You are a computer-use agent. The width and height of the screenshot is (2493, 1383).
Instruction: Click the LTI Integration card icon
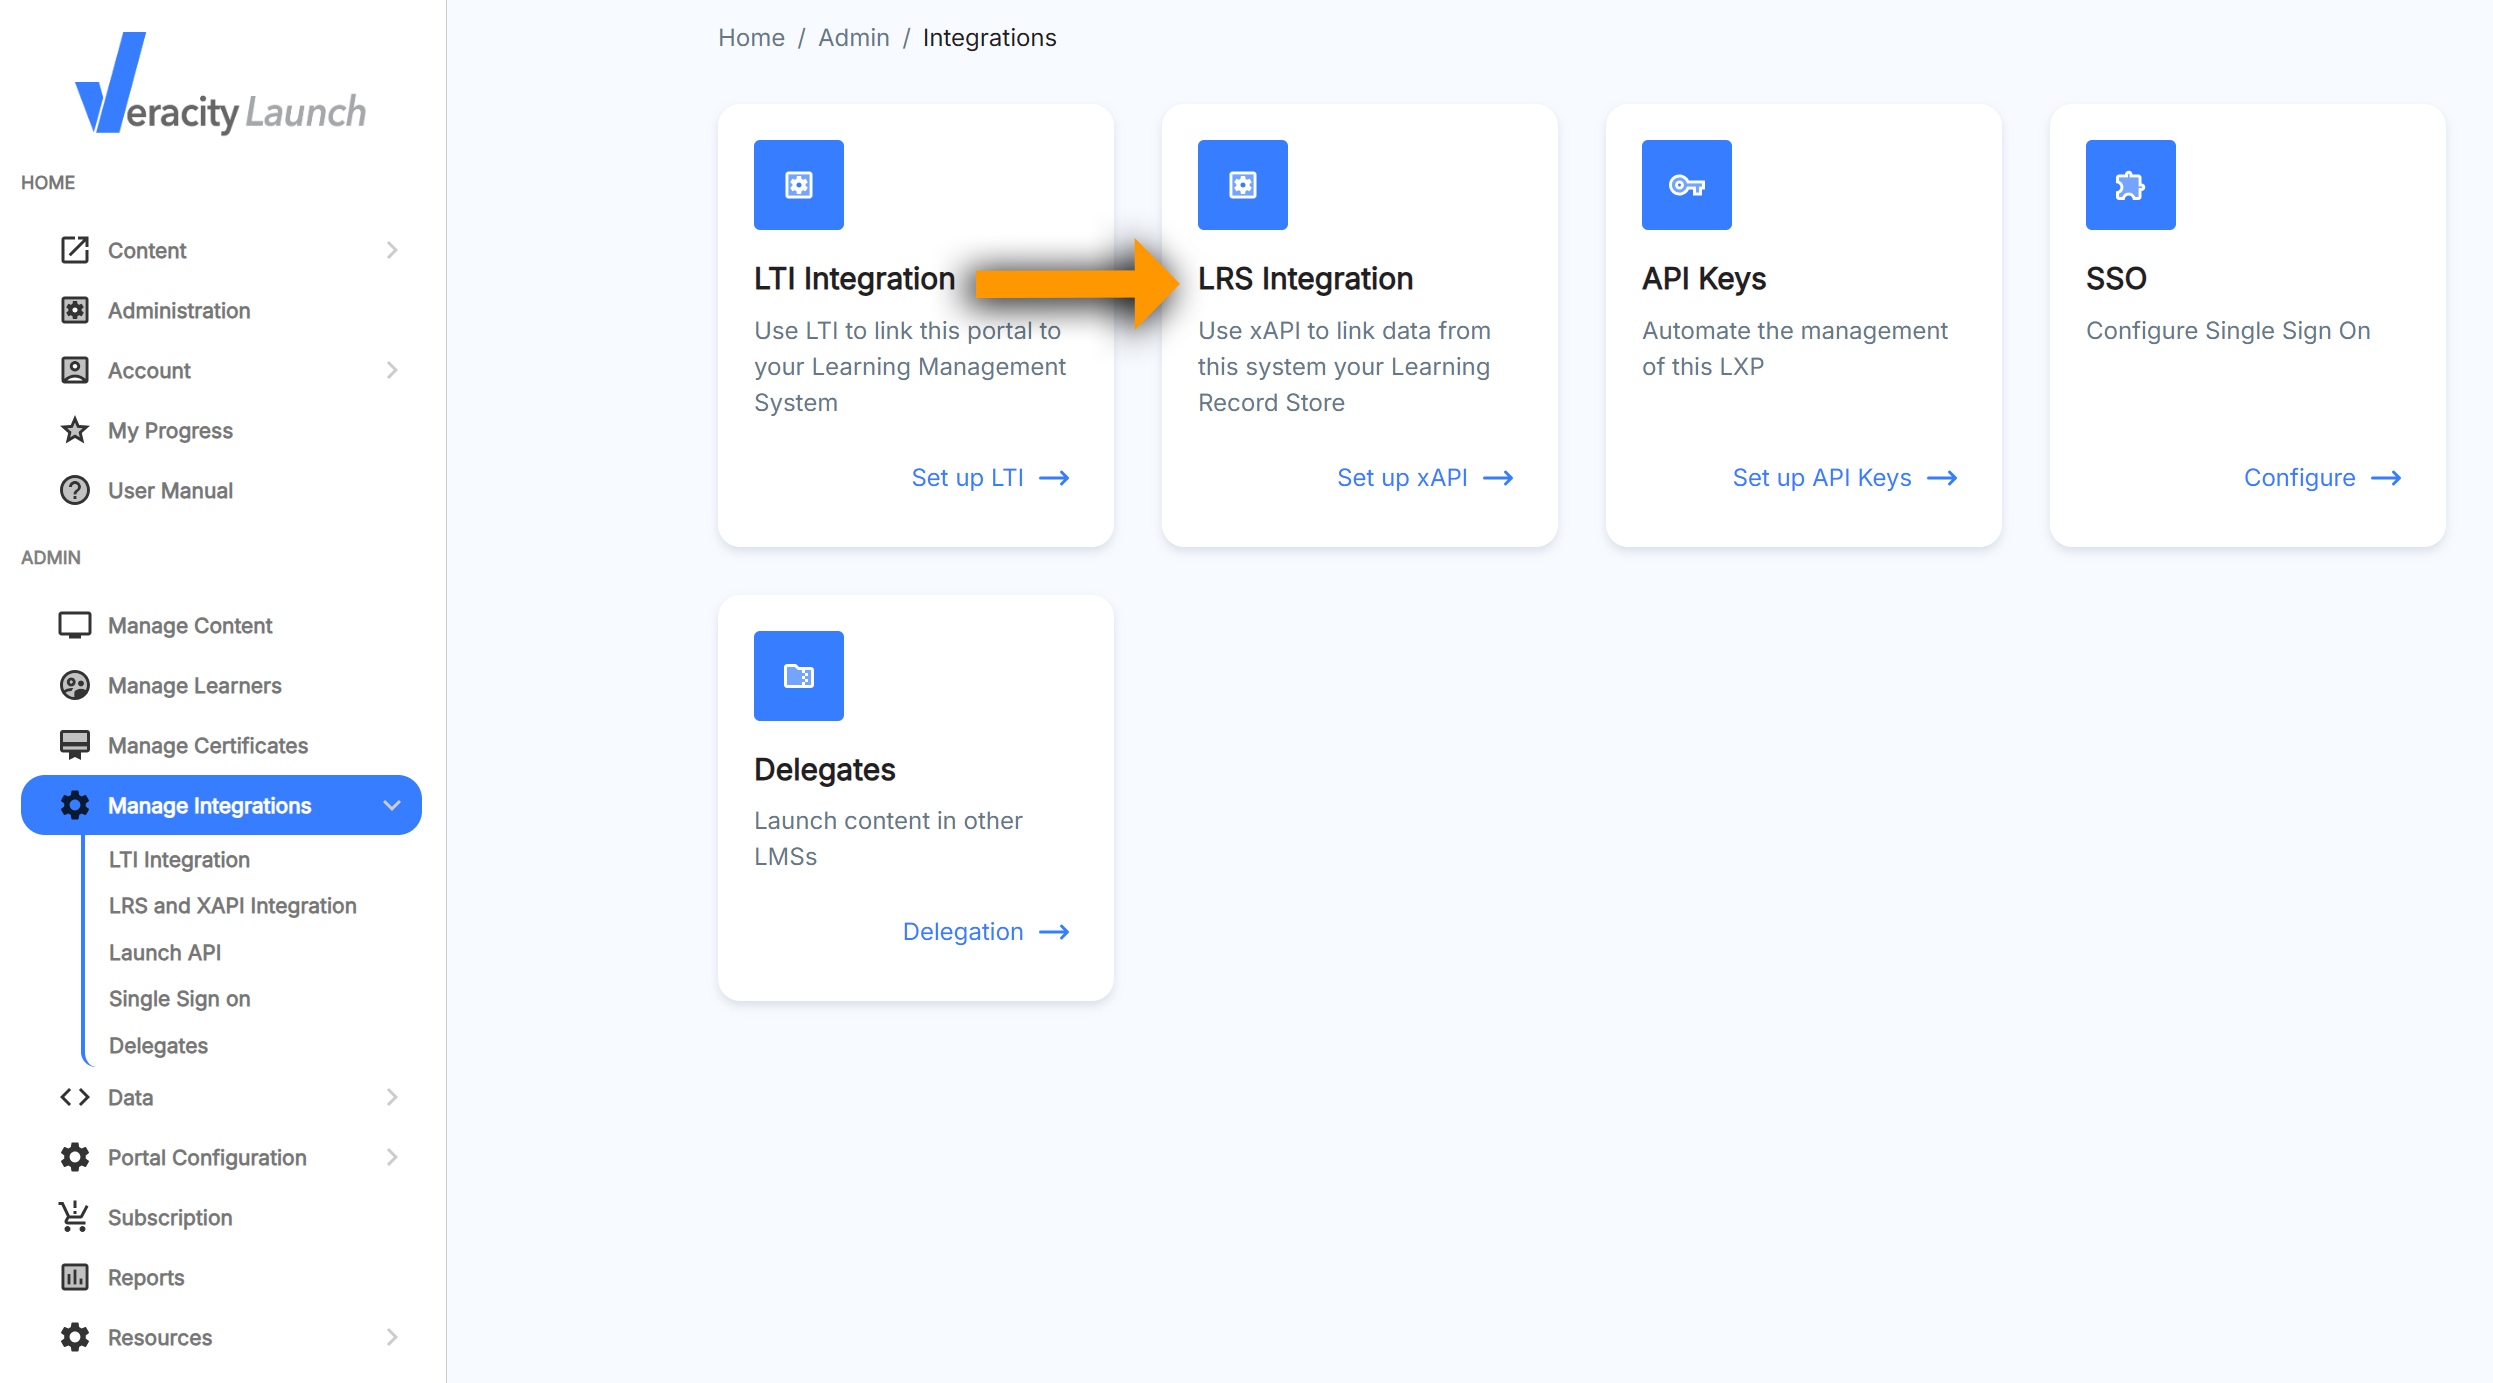798,185
